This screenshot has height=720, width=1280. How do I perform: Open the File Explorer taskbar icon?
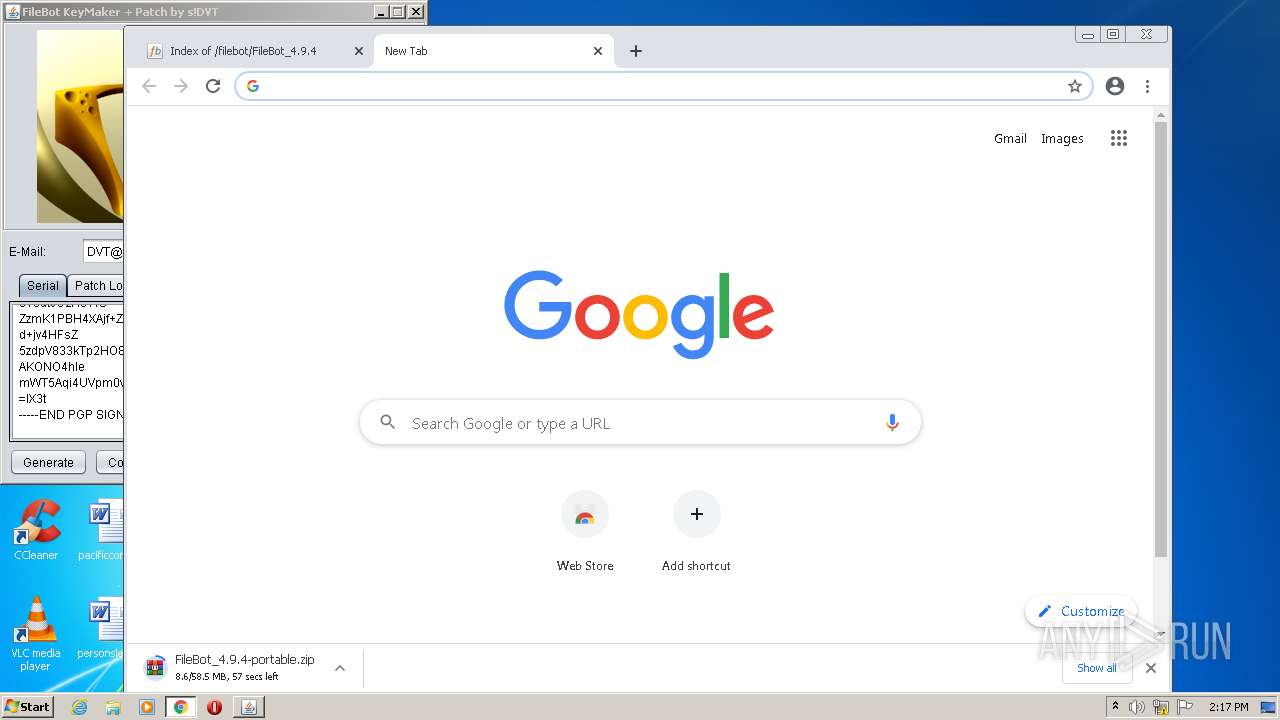pos(113,707)
